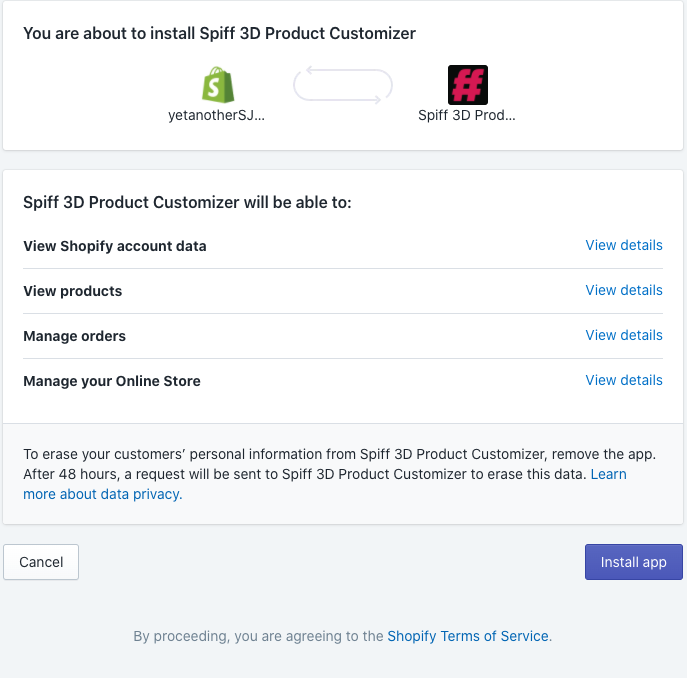Cancel the app installation
The height and width of the screenshot is (678, 687).
coord(41,562)
